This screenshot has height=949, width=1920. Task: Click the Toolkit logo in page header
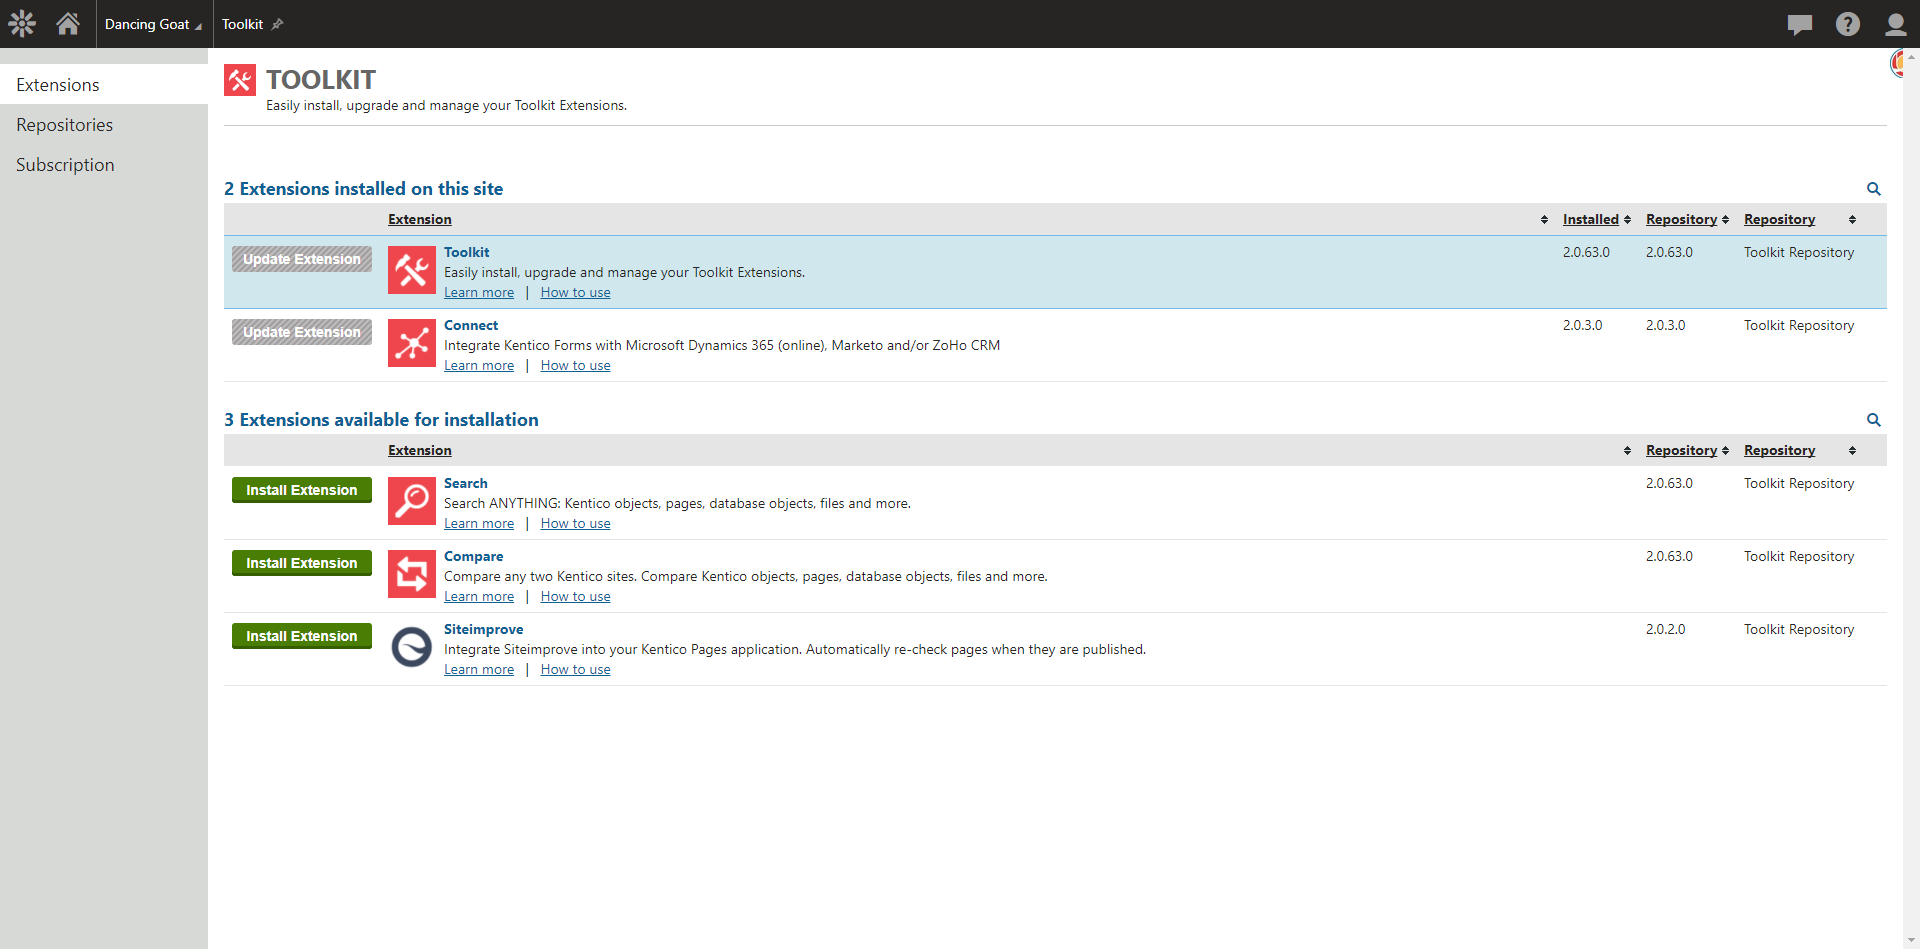[240, 80]
